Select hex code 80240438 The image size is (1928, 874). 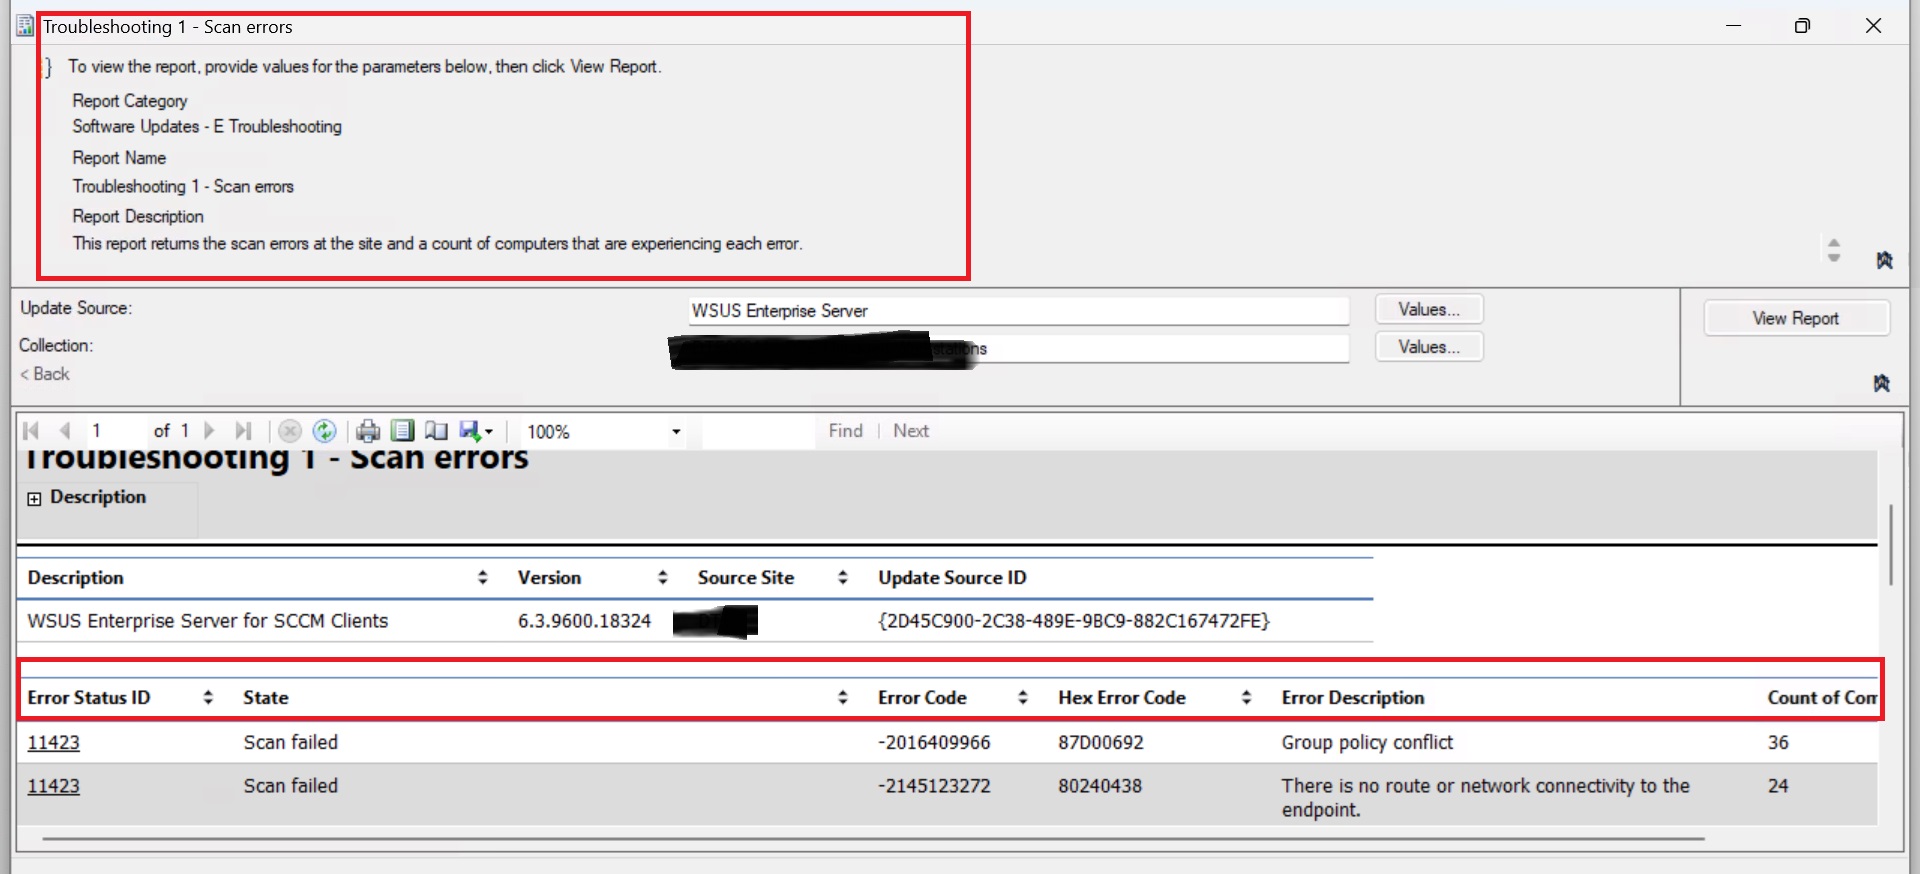tap(1100, 786)
